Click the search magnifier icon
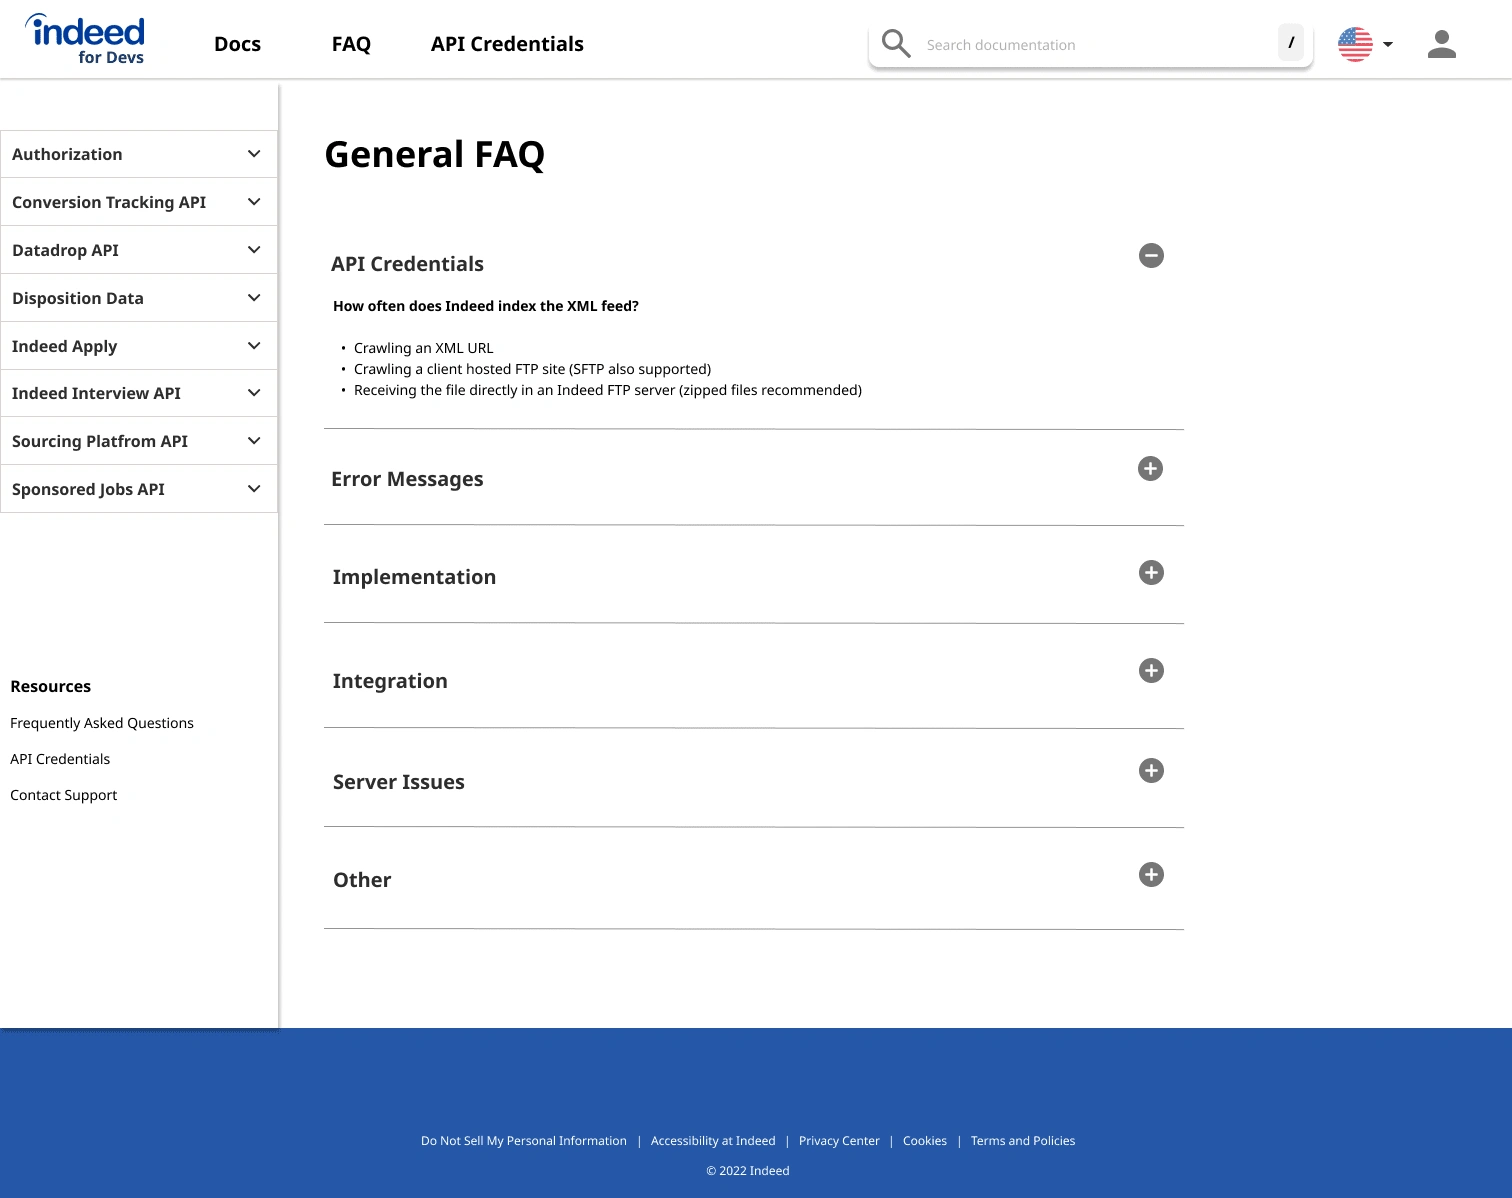 coord(896,43)
